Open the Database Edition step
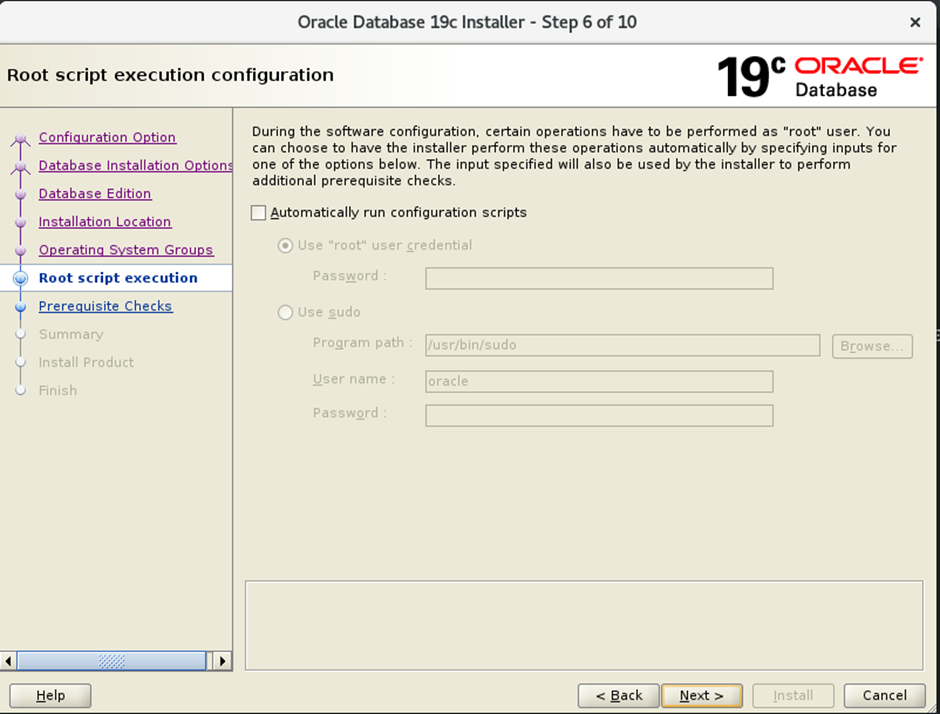The height and width of the screenshot is (714, 940). (95, 194)
